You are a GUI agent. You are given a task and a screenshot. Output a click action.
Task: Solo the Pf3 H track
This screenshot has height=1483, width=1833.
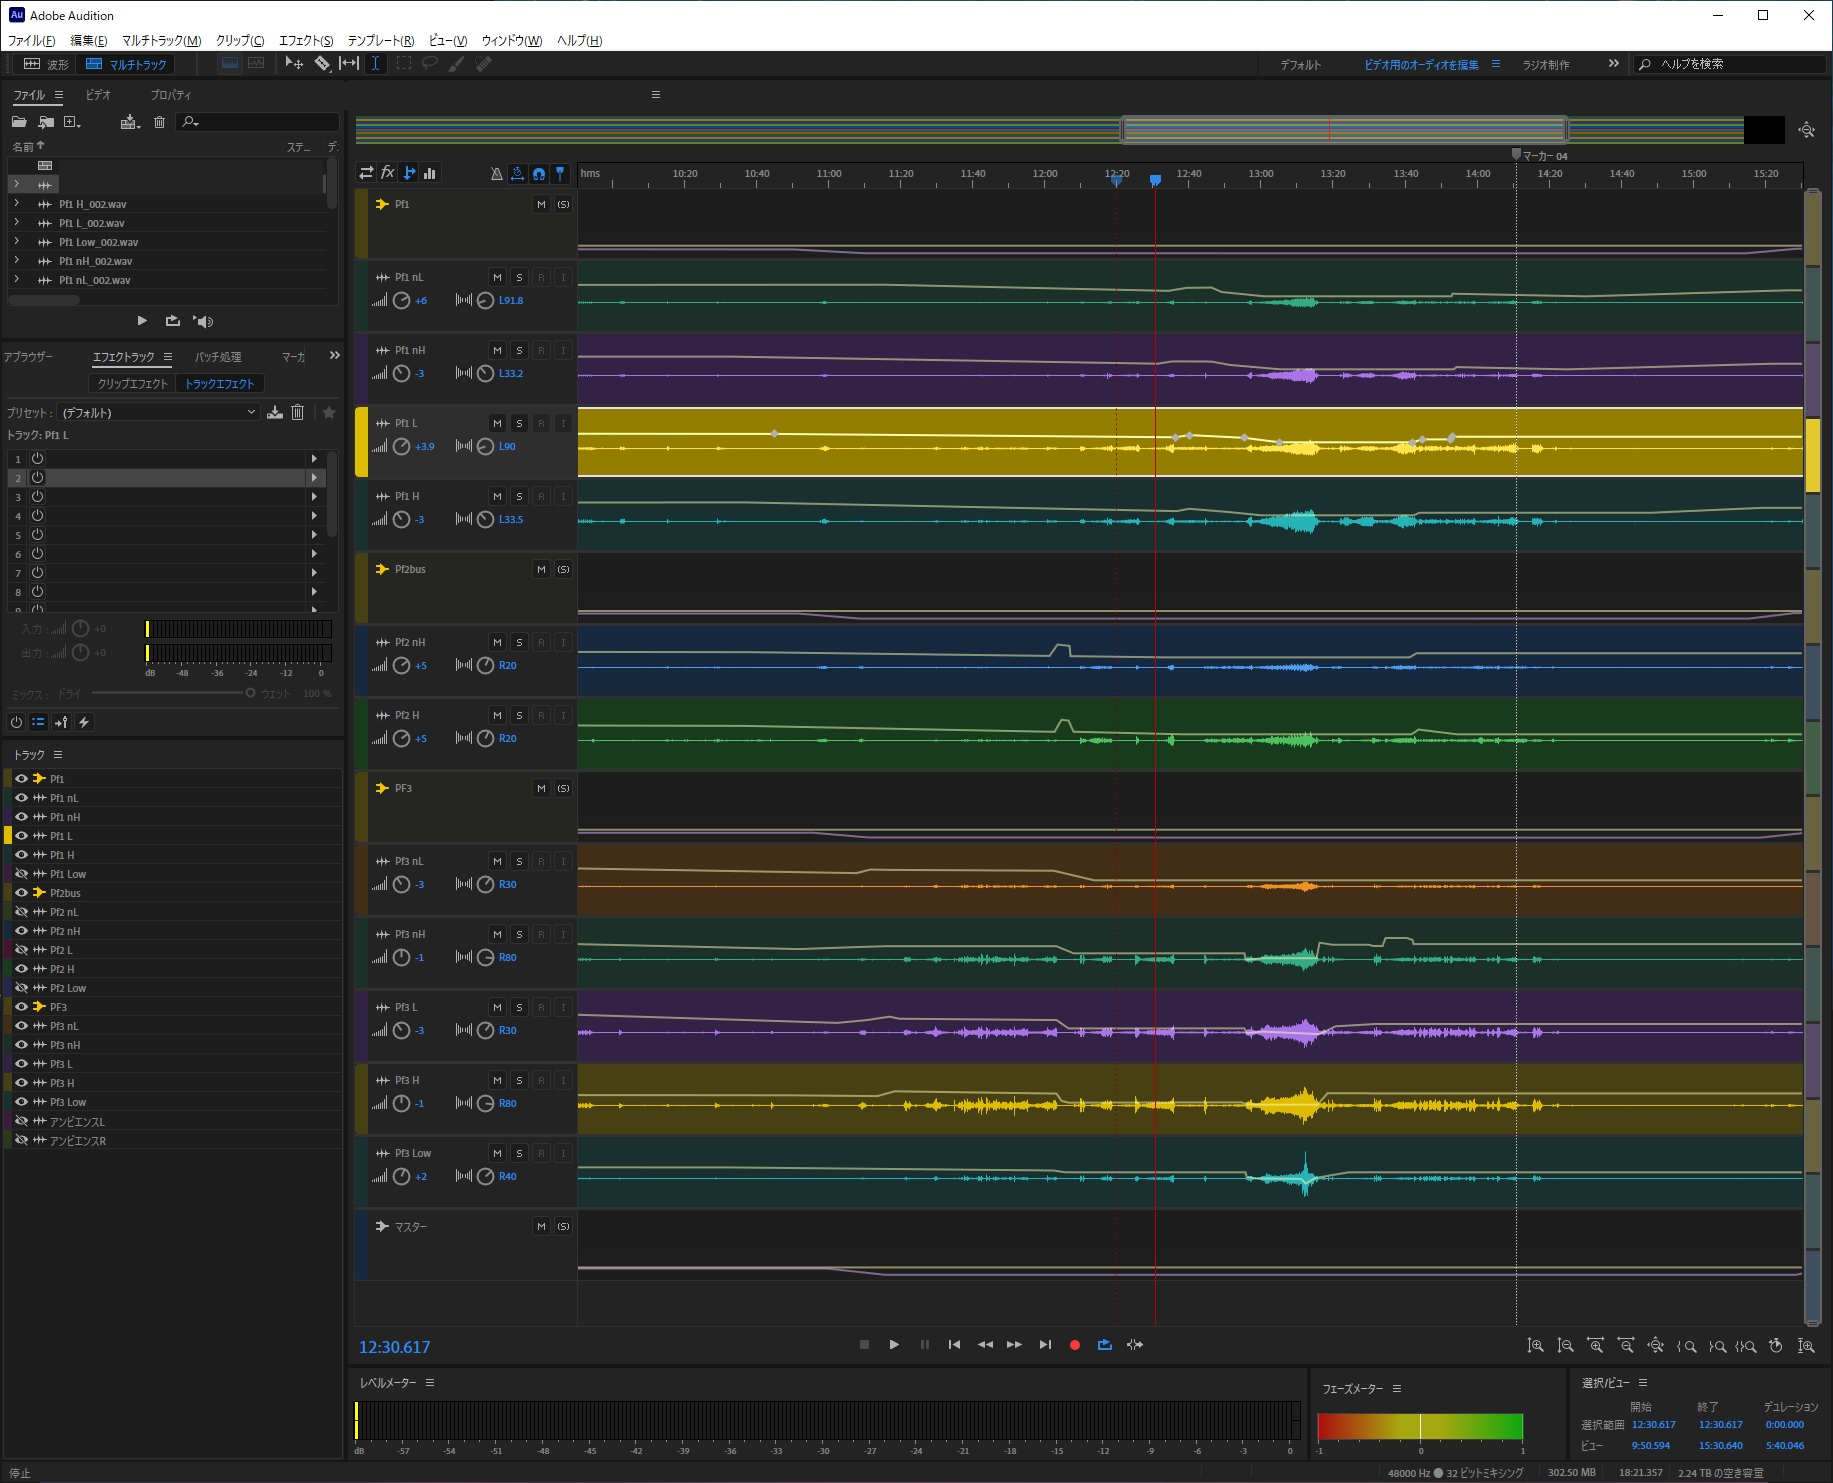(x=519, y=1080)
